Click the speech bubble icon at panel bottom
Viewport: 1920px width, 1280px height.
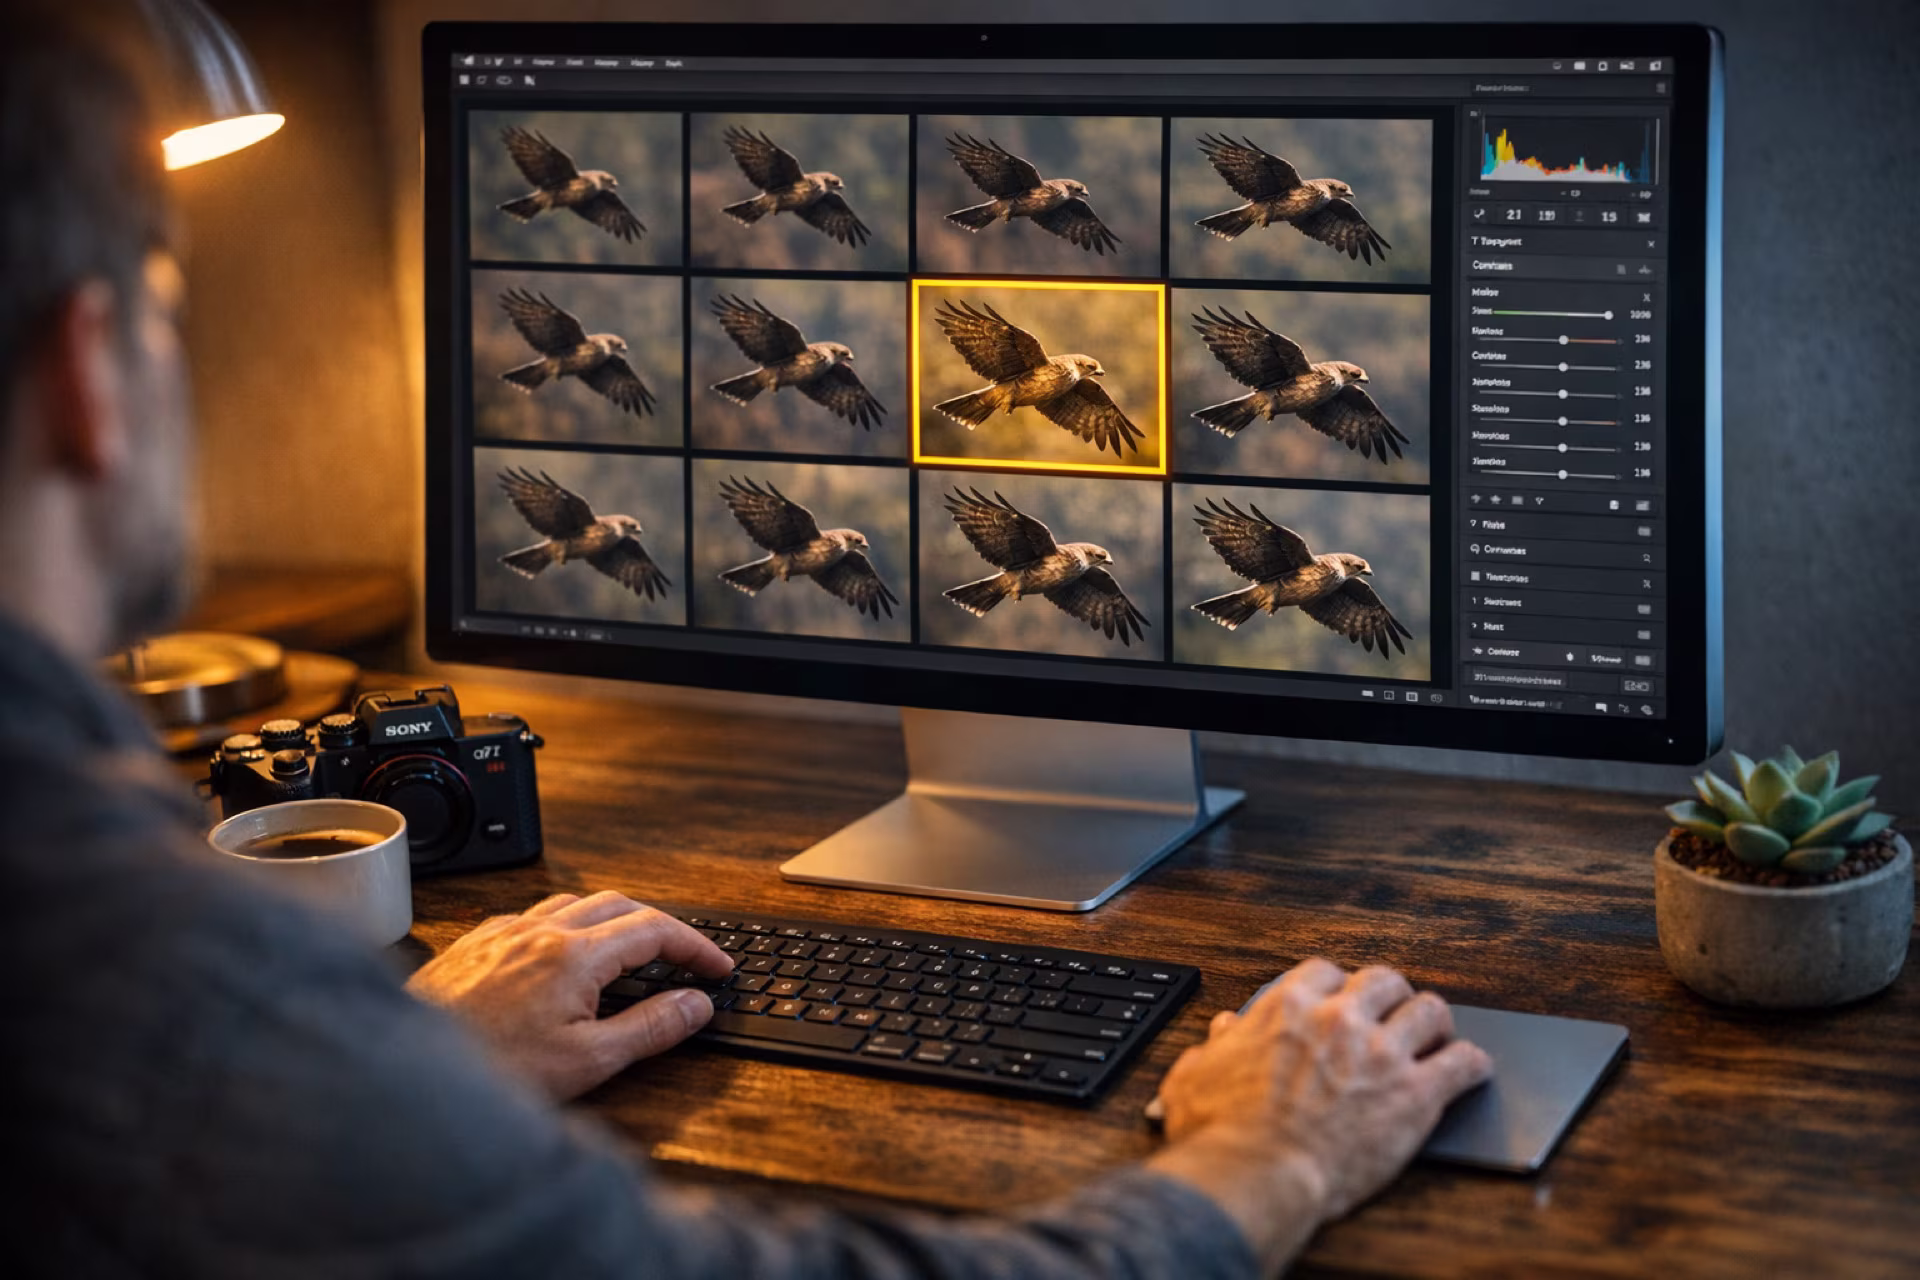[x=1601, y=707]
